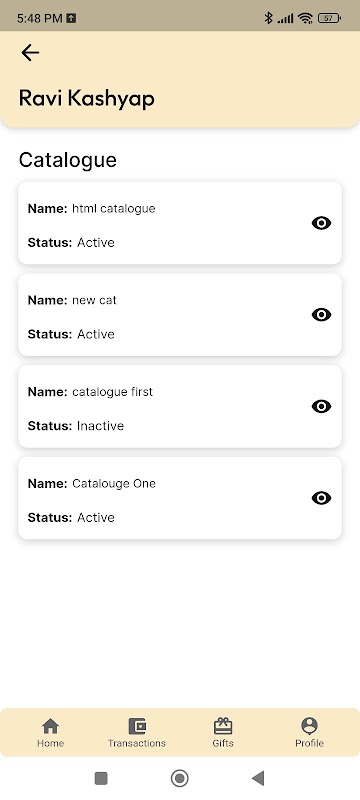Viewport: 360px width, 800px height.
Task: Tap the Ravi Kashyap header name
Action: (87, 98)
